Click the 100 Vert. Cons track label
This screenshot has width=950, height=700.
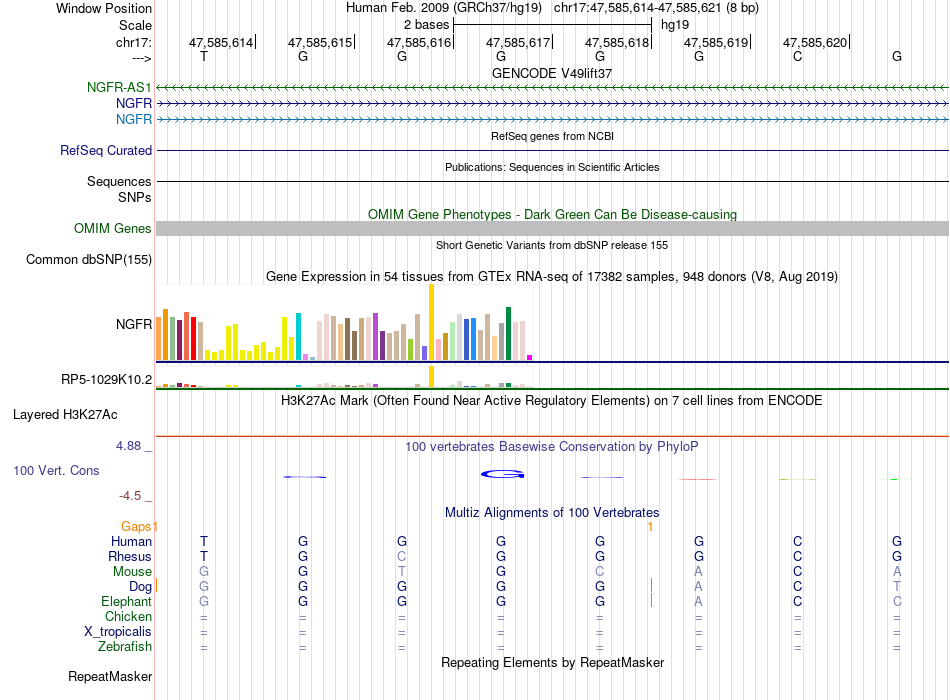[x=56, y=470]
